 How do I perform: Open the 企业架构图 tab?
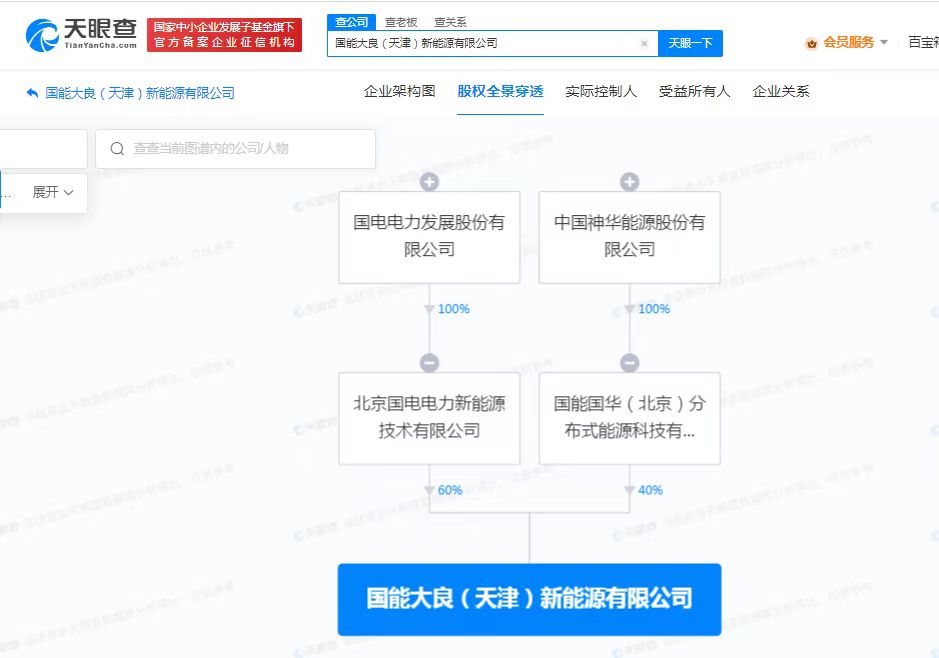(x=399, y=92)
